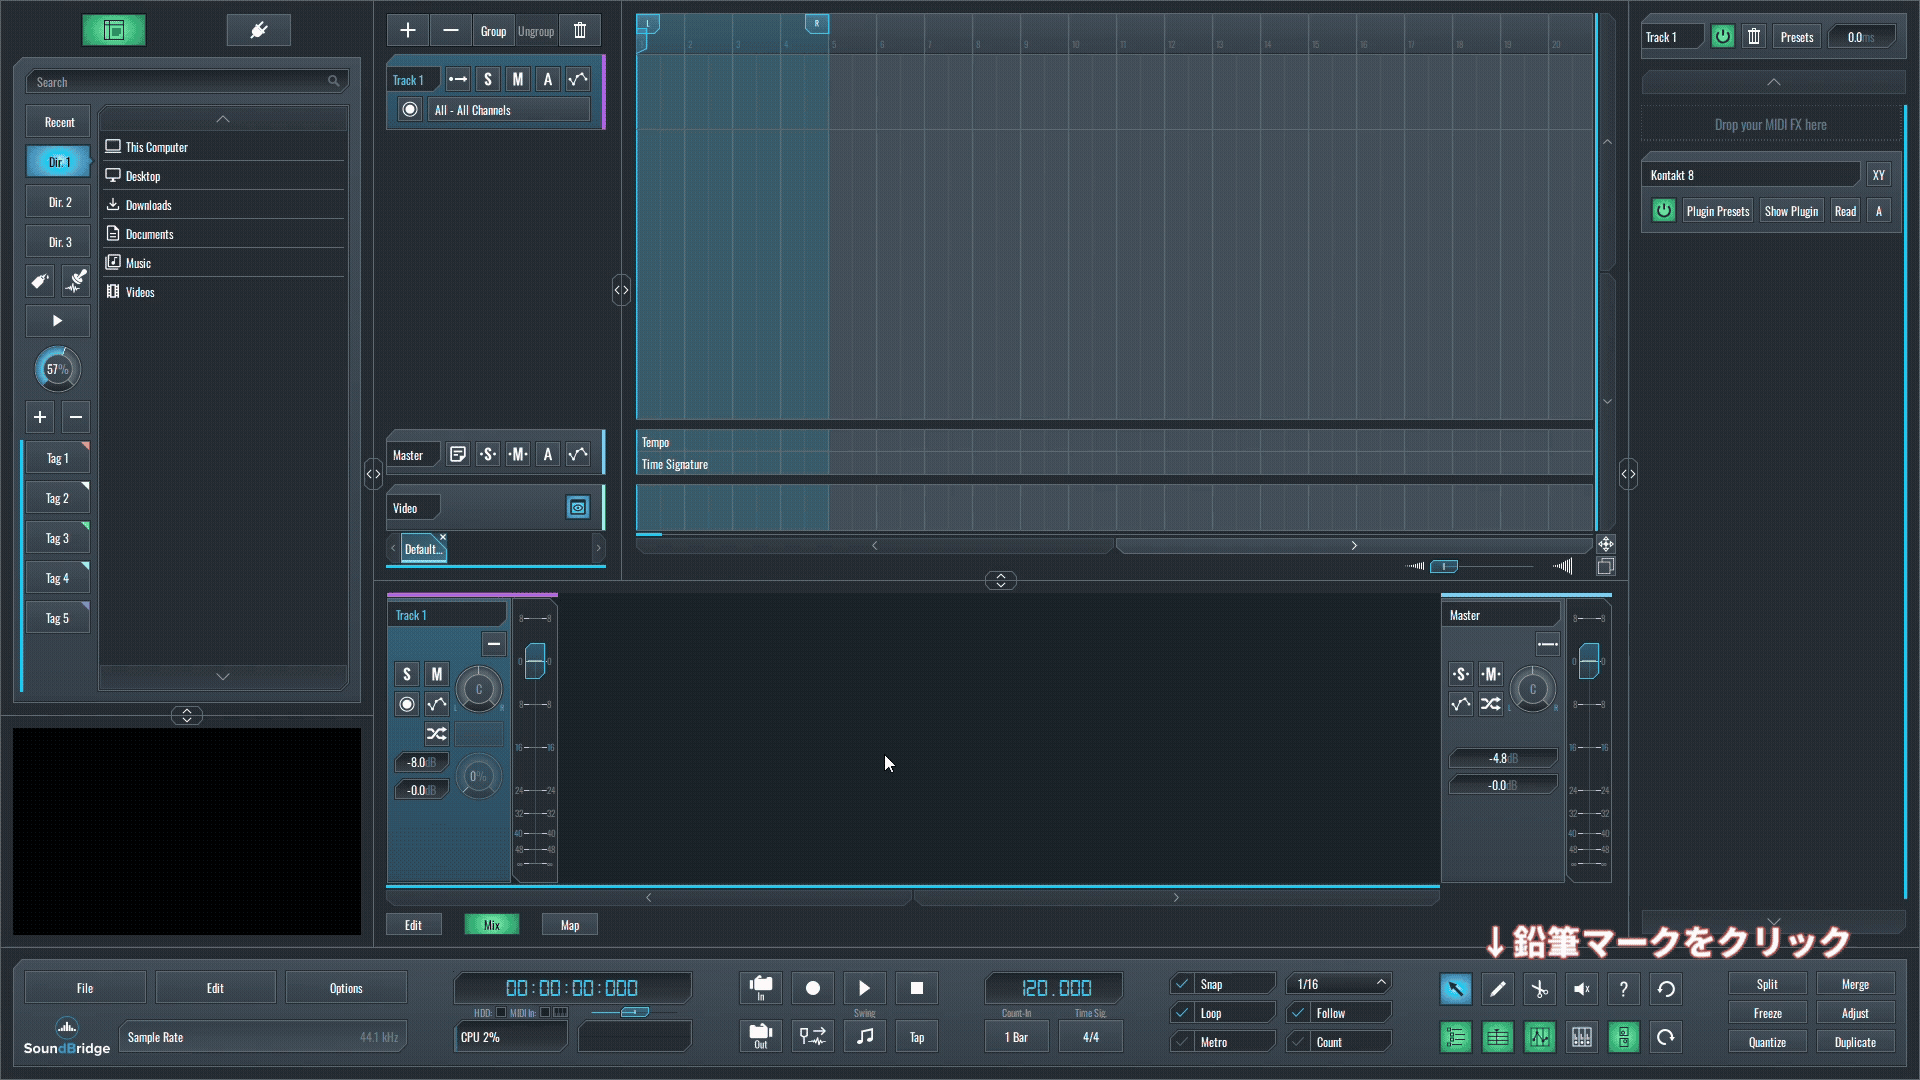1920x1080 pixels.
Task: Click the 120.000 tempo display
Action: click(1055, 988)
